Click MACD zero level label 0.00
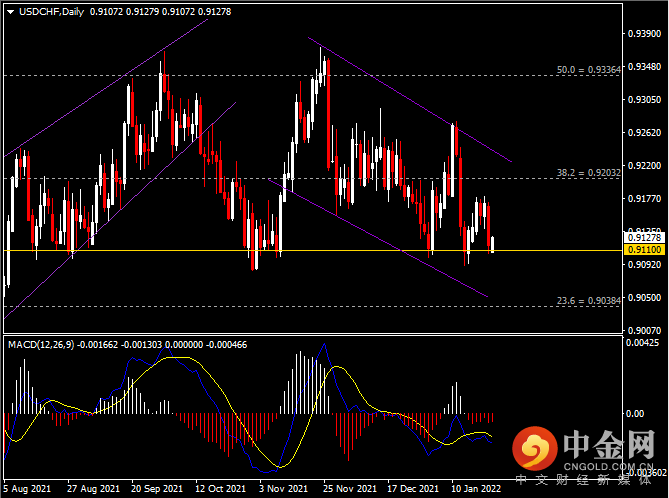Screen dimensions: 669x498 [635, 414]
